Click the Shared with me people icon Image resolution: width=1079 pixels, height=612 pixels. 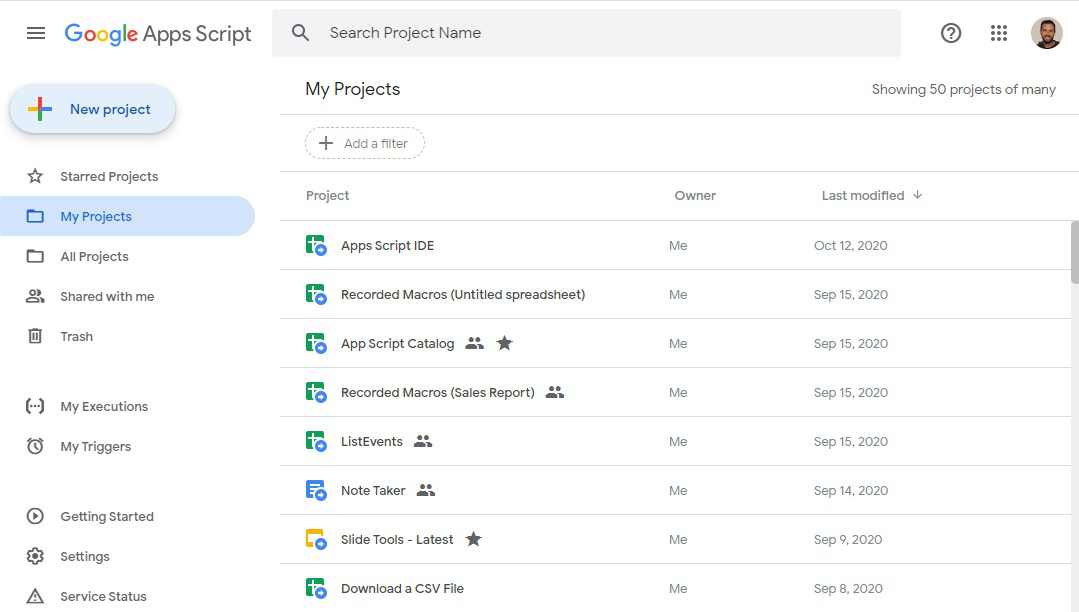tap(35, 296)
